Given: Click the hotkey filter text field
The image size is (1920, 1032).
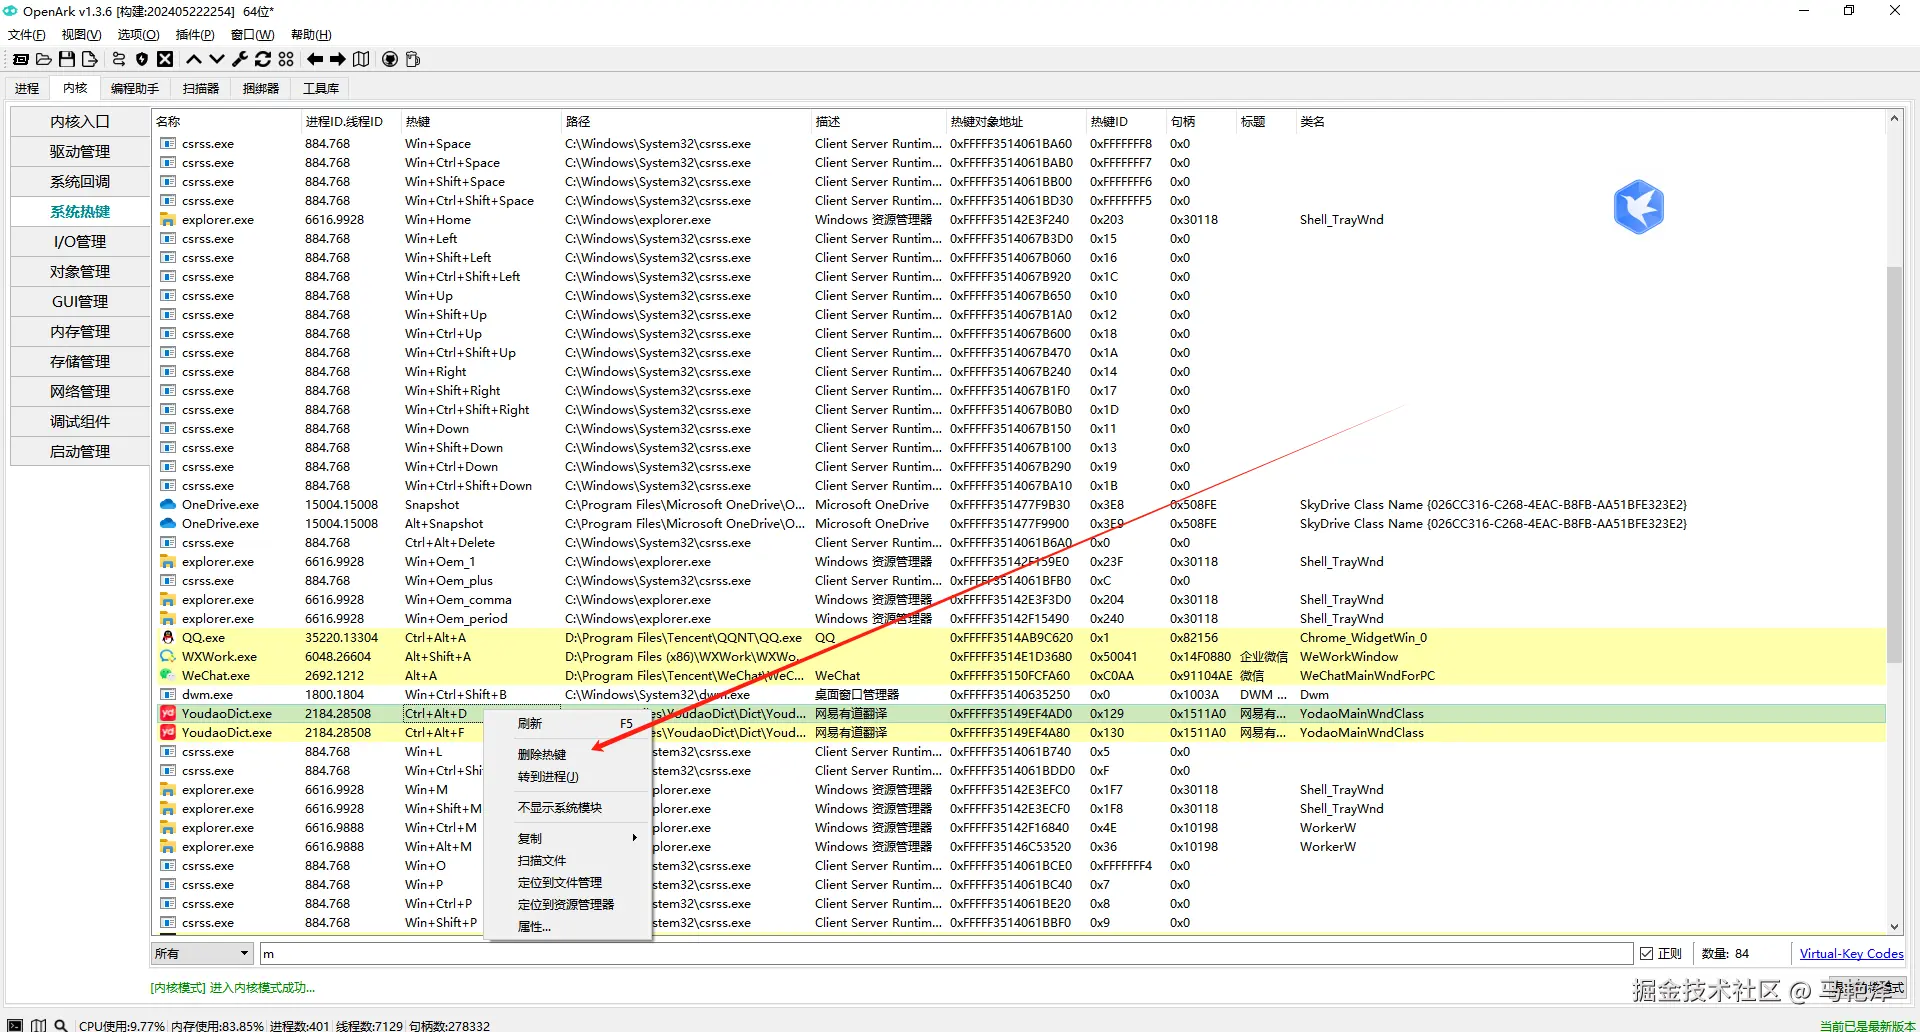Looking at the screenshot, I should 946,954.
